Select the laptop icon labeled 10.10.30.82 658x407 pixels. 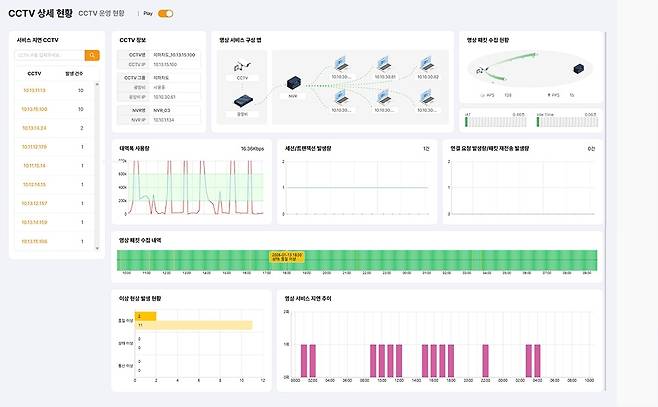pyautogui.click(x=427, y=64)
